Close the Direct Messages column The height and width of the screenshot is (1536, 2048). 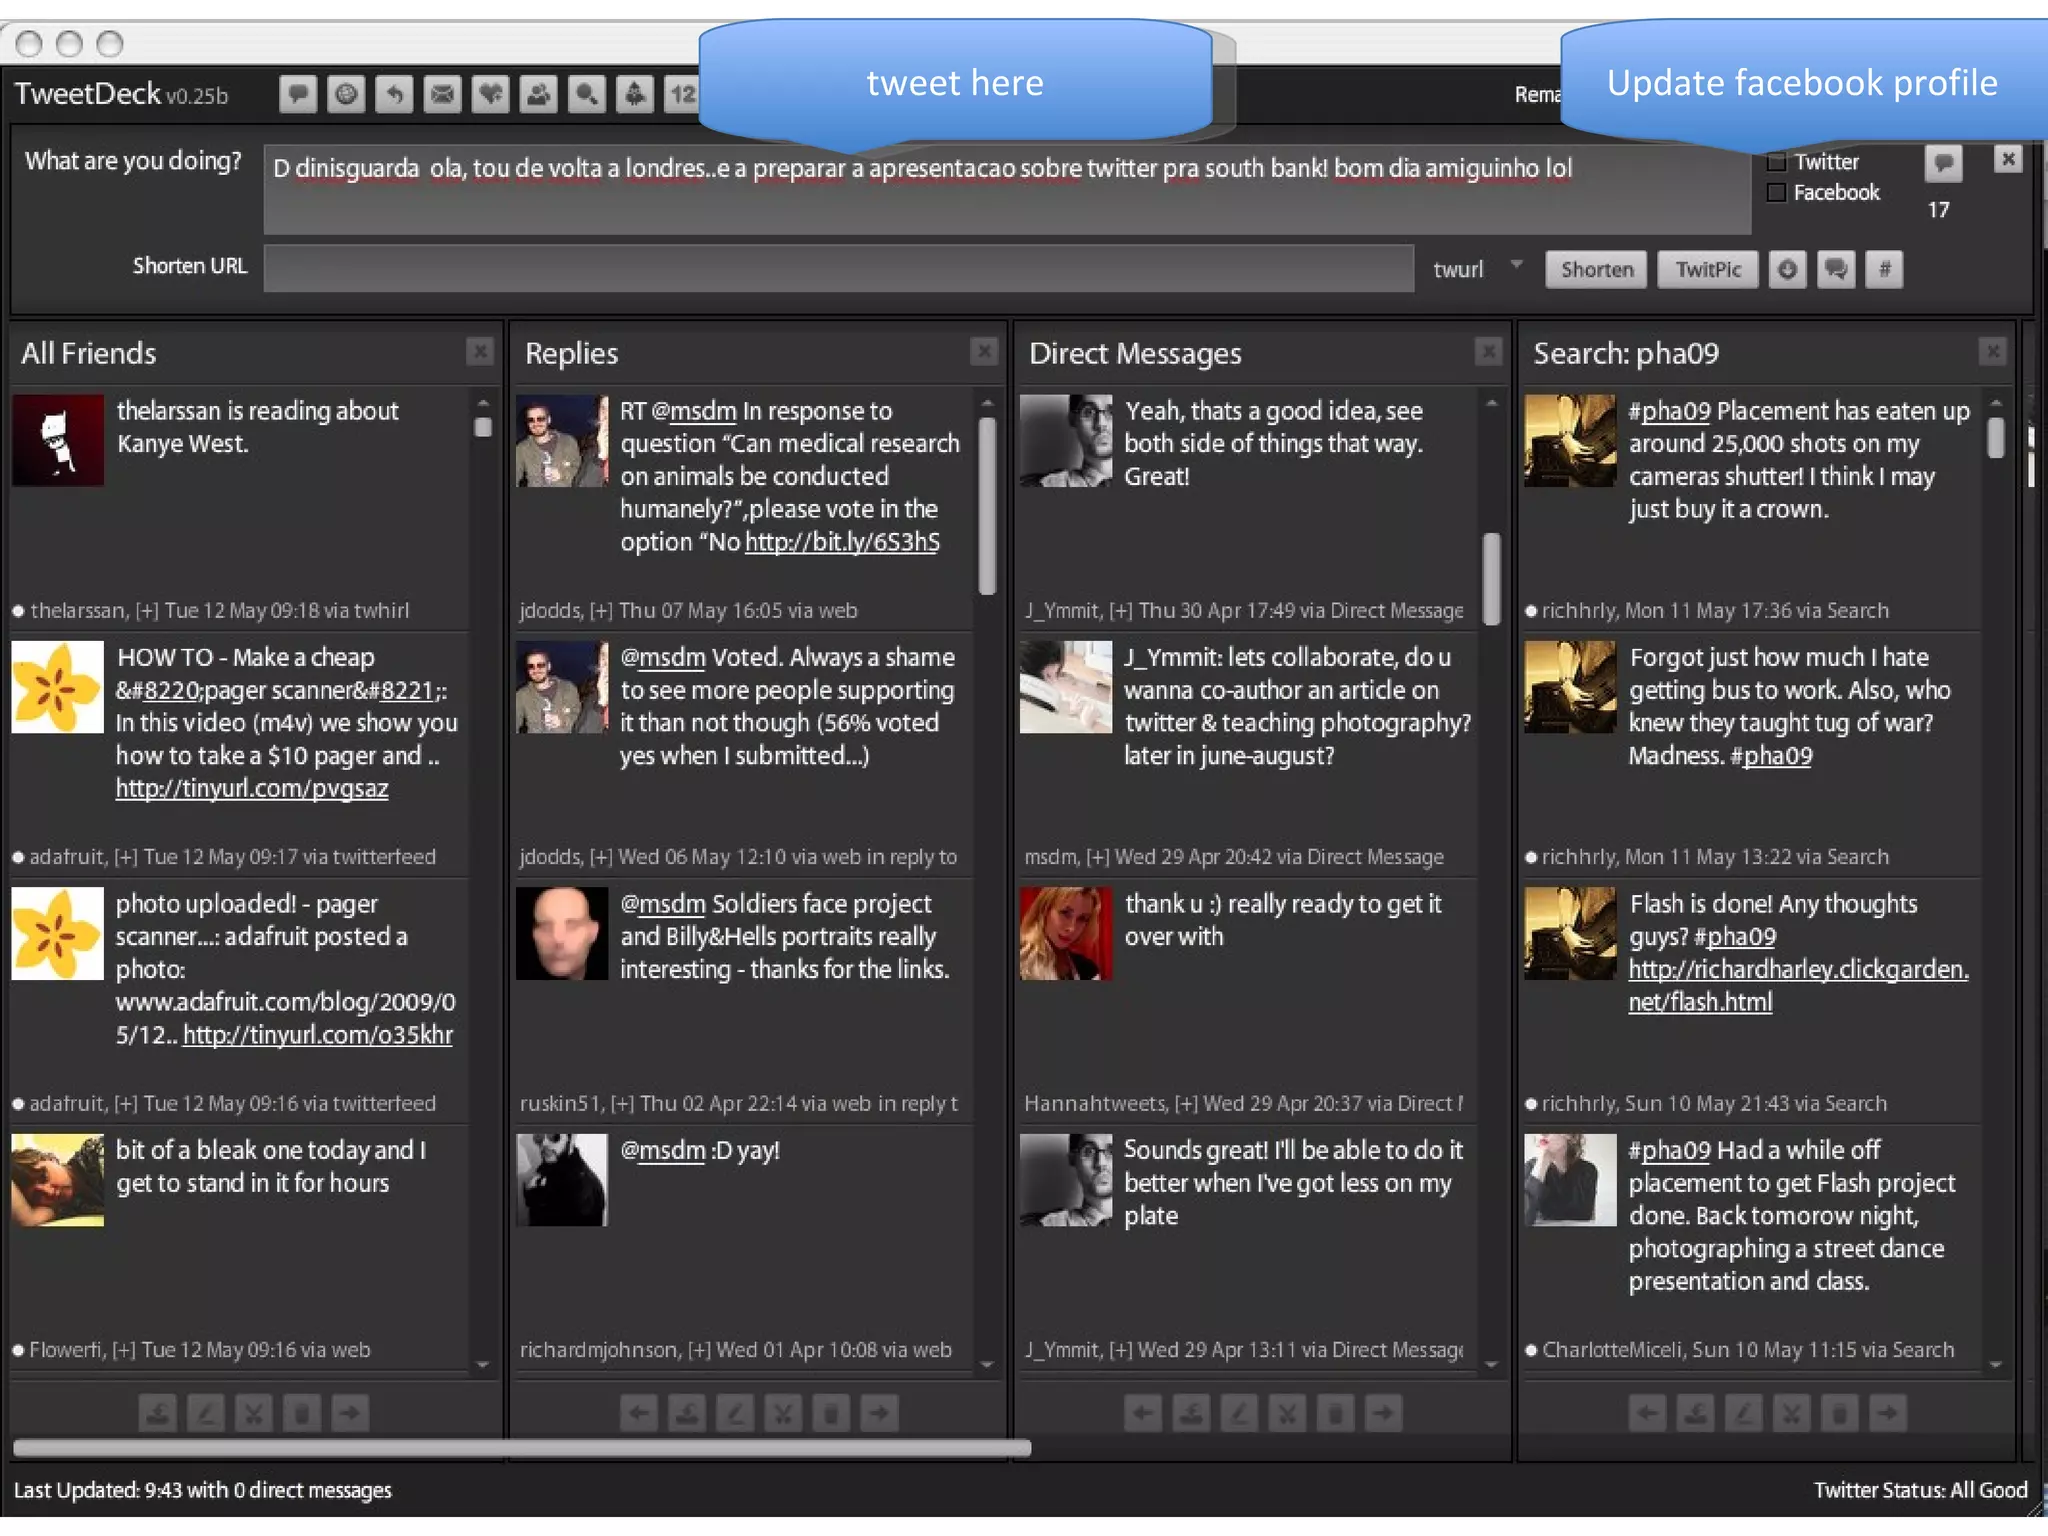1488,352
